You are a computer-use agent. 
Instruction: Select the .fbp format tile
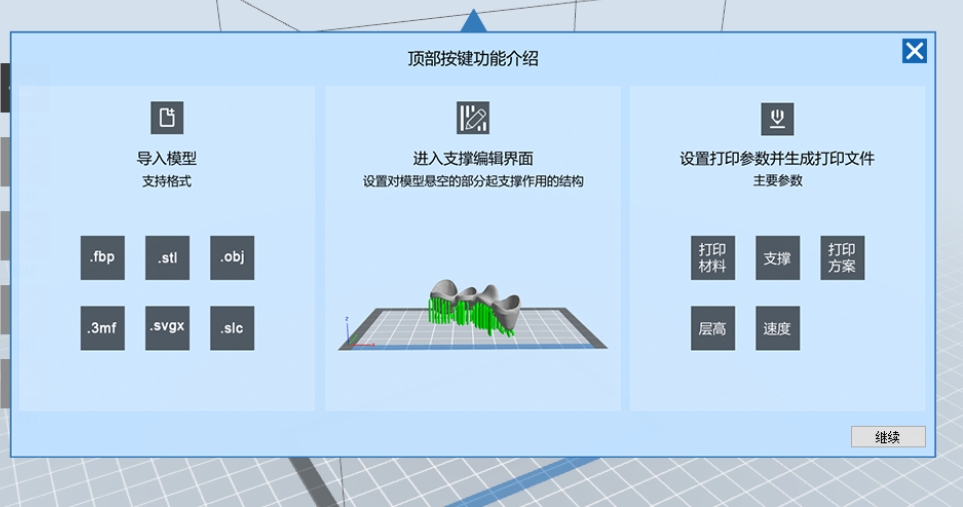[x=103, y=258]
